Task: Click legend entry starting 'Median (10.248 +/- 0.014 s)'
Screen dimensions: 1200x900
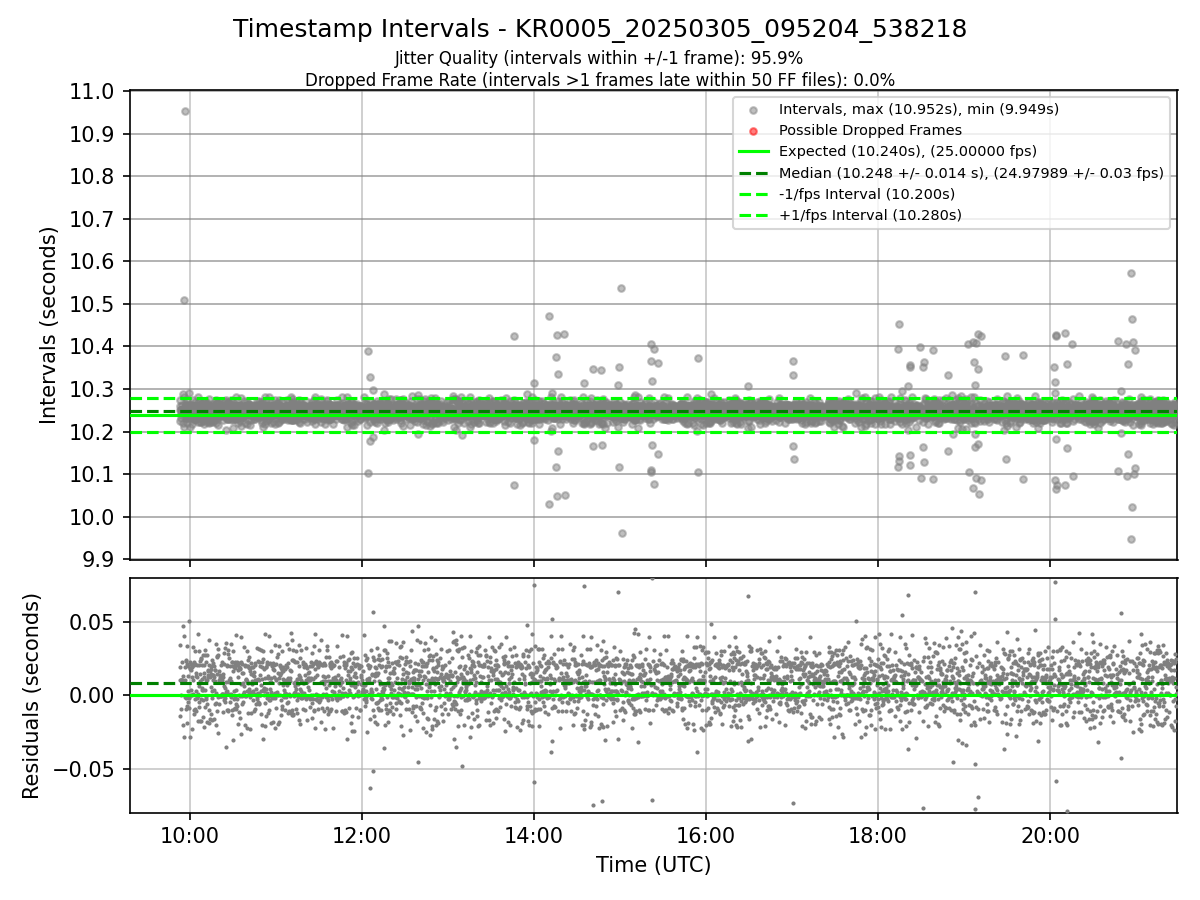Action: [x=971, y=173]
